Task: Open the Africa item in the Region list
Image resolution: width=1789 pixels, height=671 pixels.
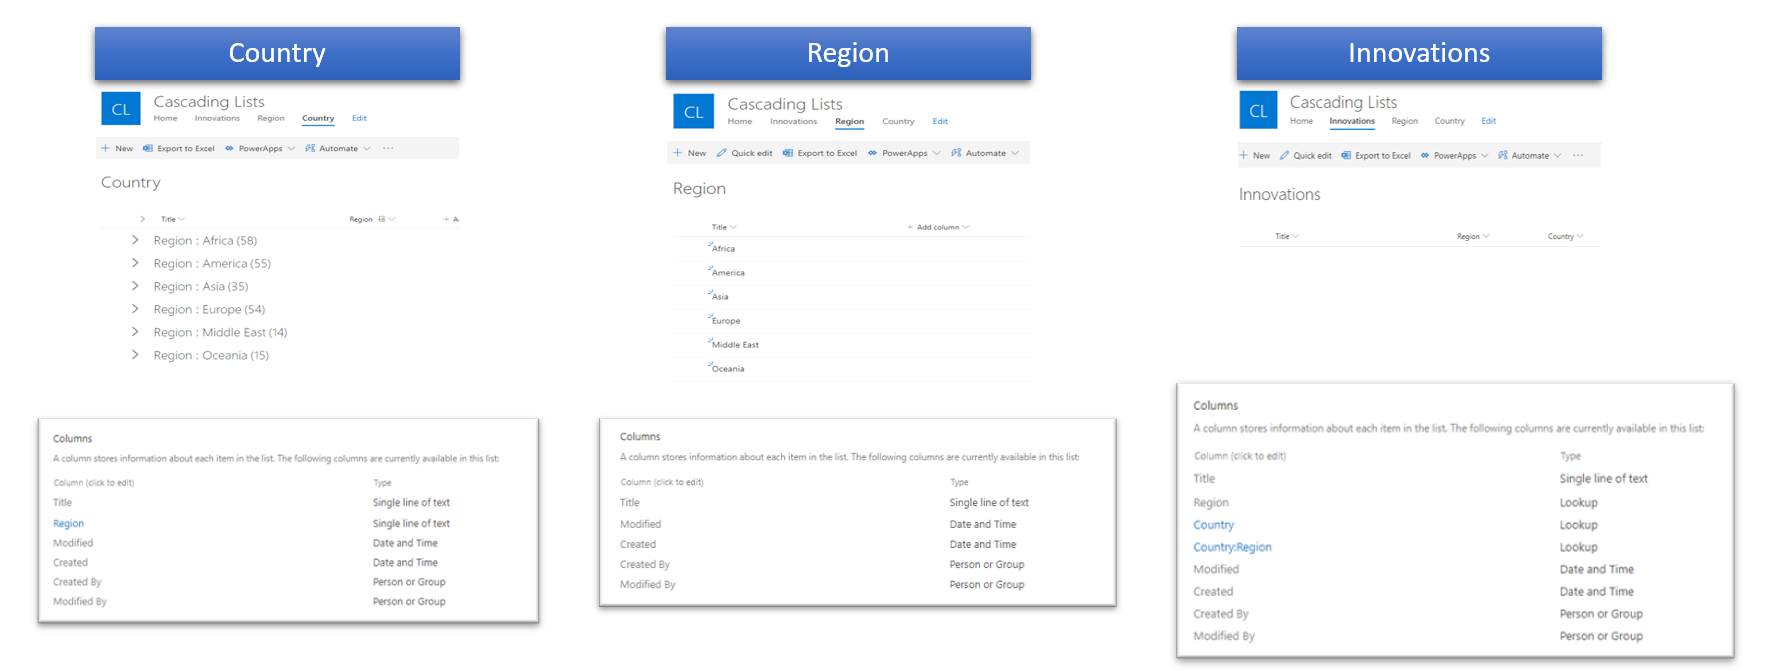Action: coord(723,248)
